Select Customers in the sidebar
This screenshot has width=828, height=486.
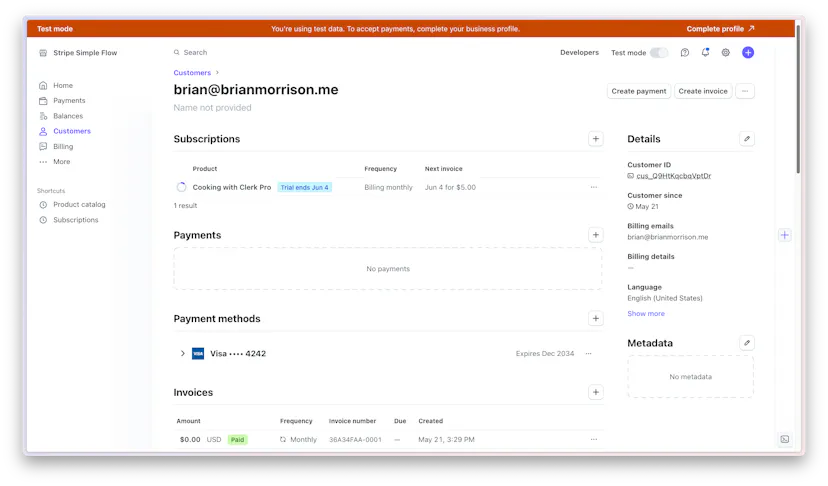(72, 131)
